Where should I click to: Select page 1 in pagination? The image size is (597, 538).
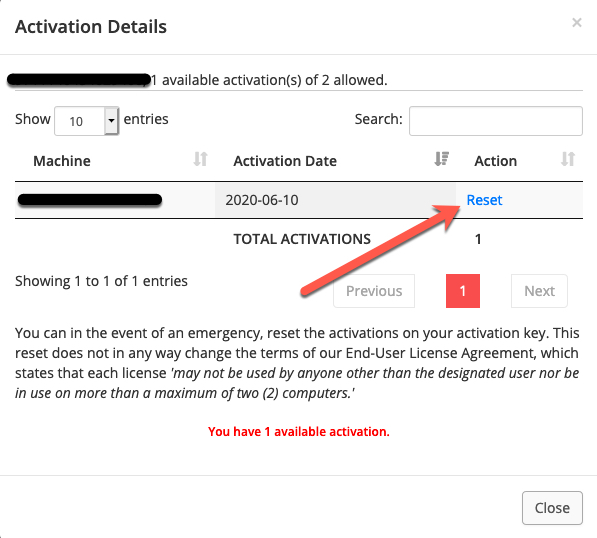click(463, 291)
